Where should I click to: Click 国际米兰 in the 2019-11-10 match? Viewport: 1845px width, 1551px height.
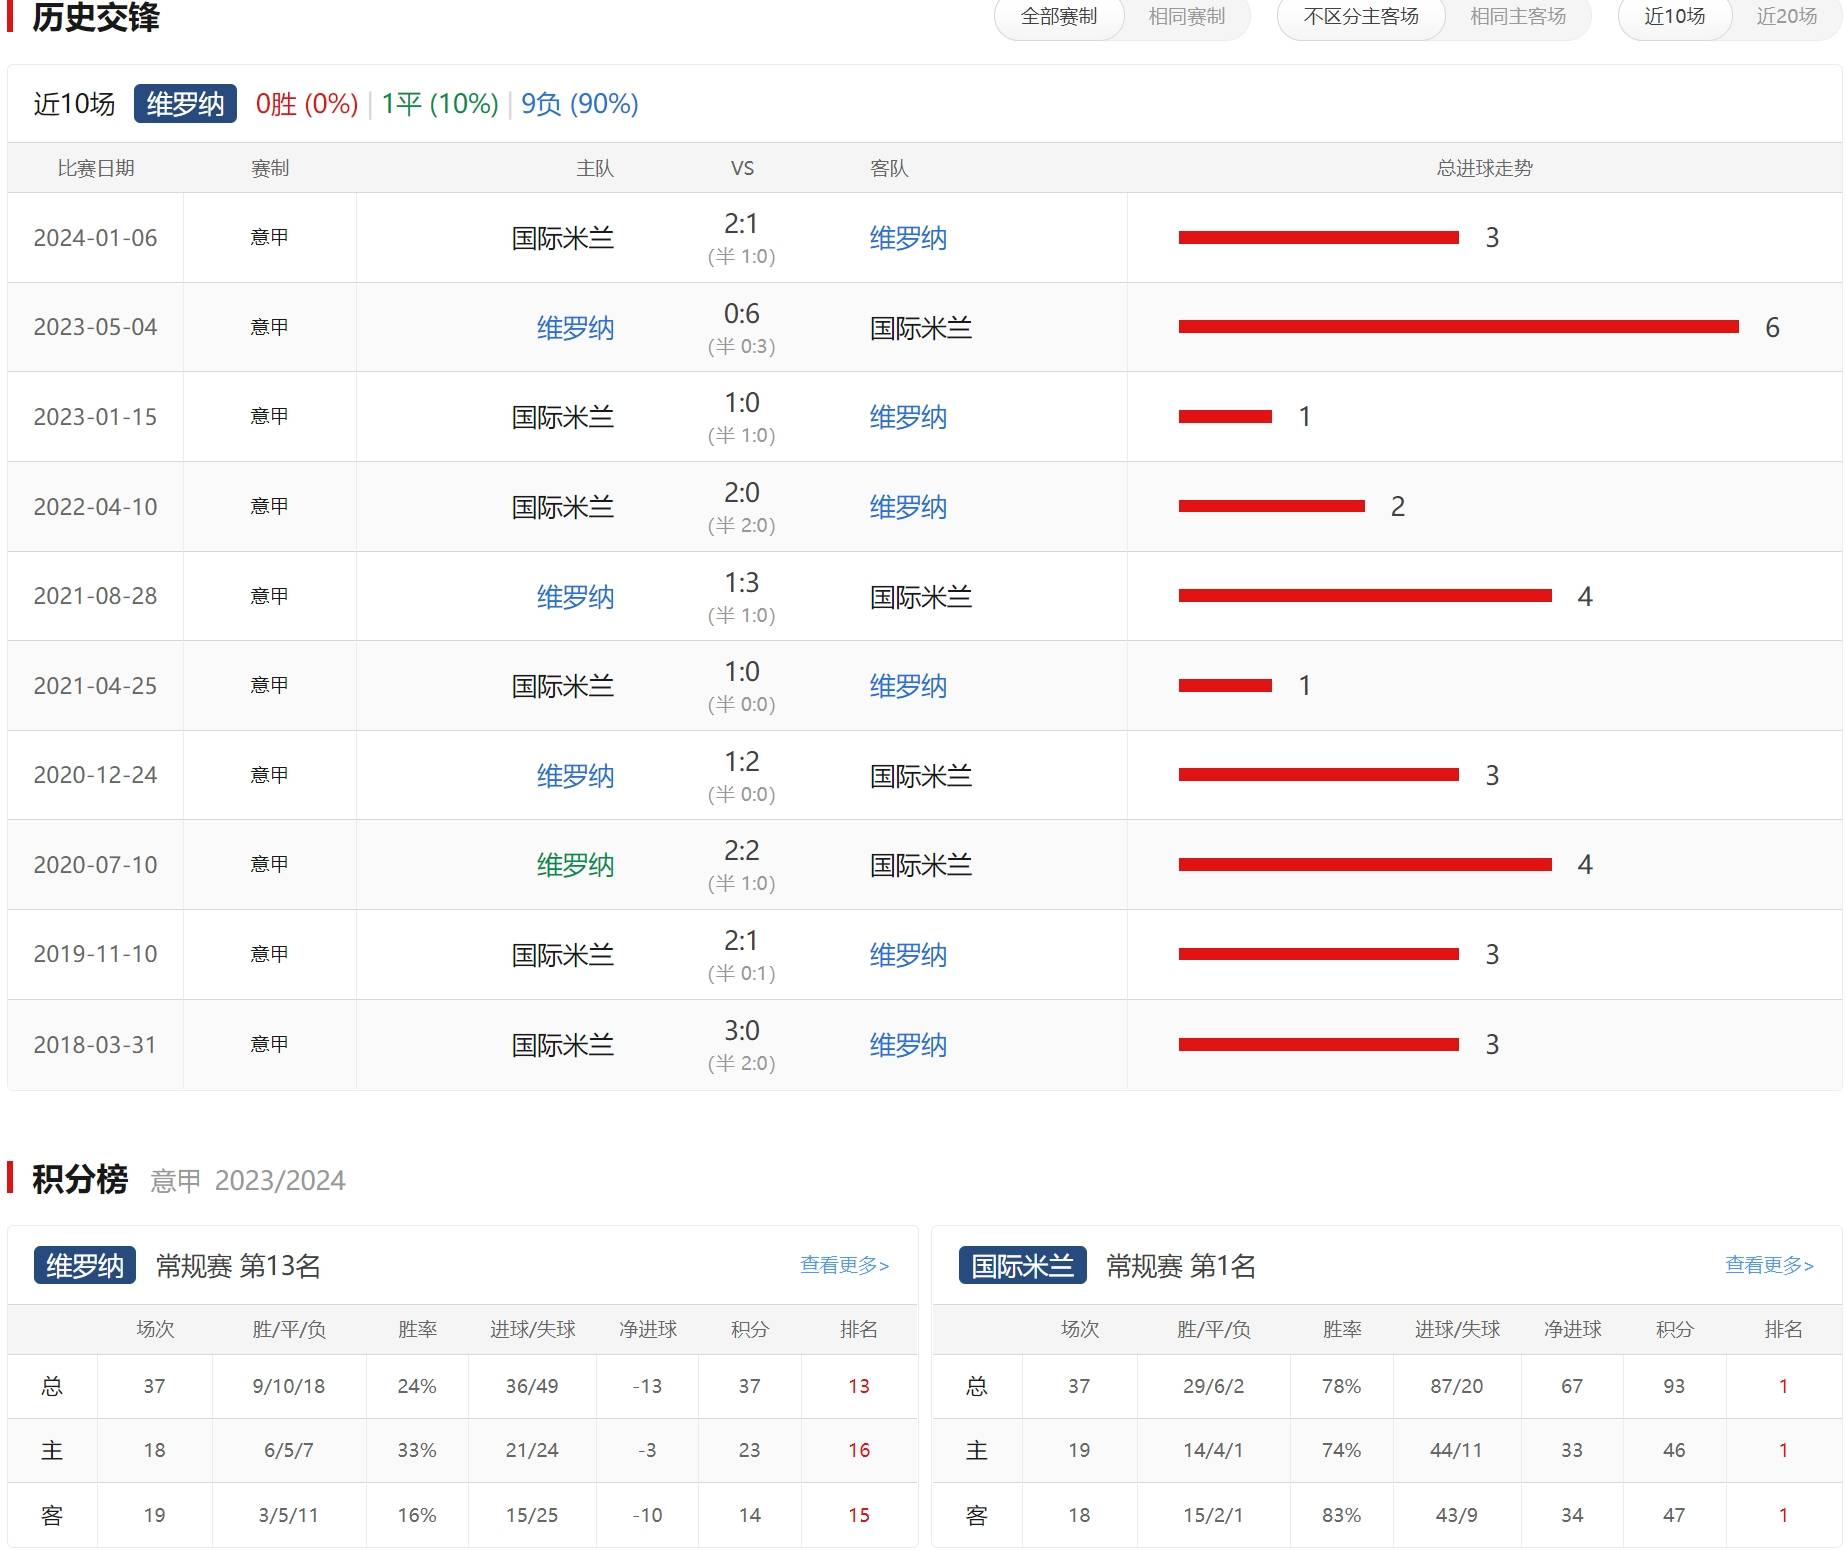tap(563, 955)
